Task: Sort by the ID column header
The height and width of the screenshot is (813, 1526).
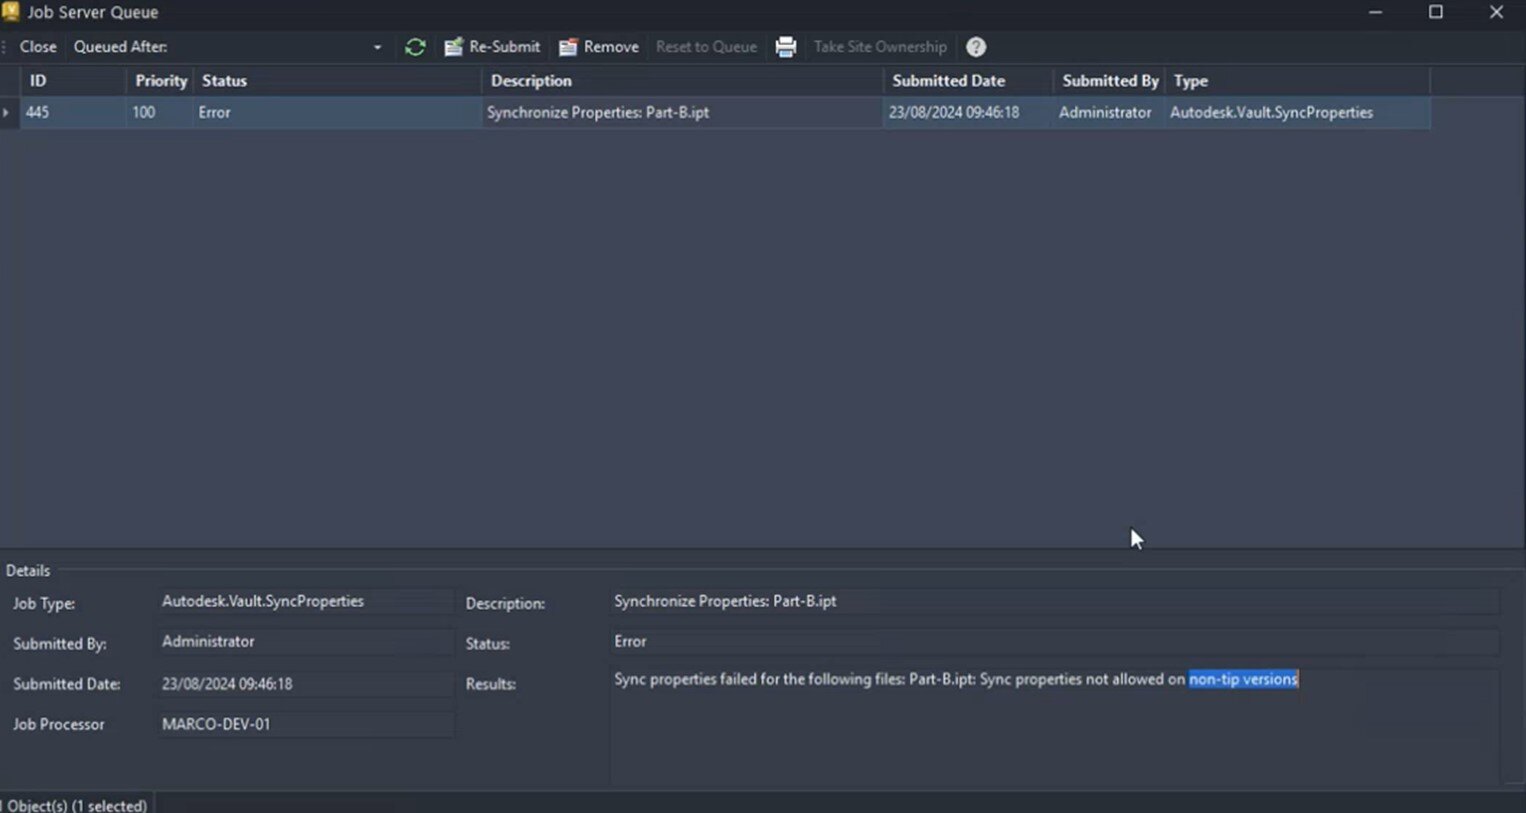Action: coord(38,81)
